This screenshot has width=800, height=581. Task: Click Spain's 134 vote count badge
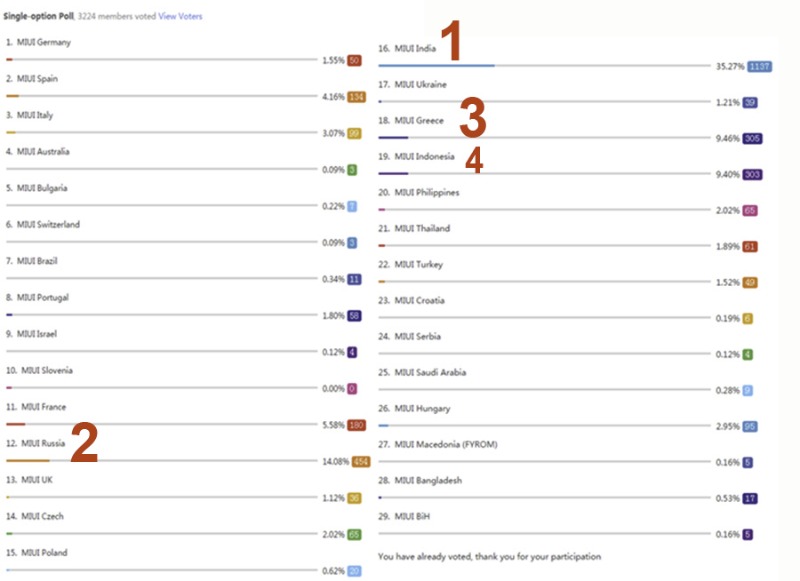pos(357,97)
